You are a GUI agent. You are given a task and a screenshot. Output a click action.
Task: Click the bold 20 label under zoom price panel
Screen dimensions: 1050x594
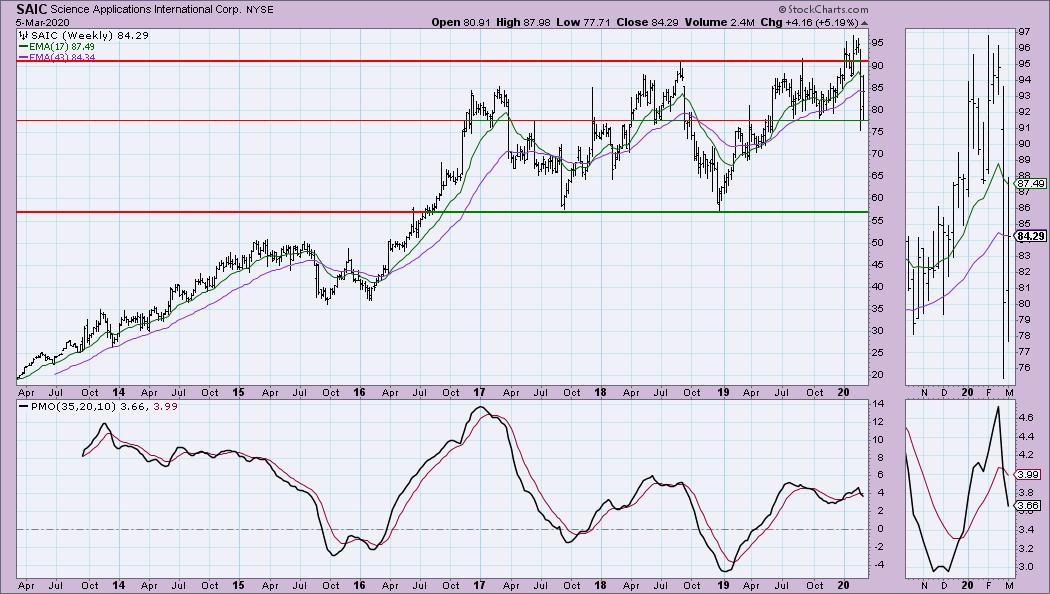click(967, 393)
